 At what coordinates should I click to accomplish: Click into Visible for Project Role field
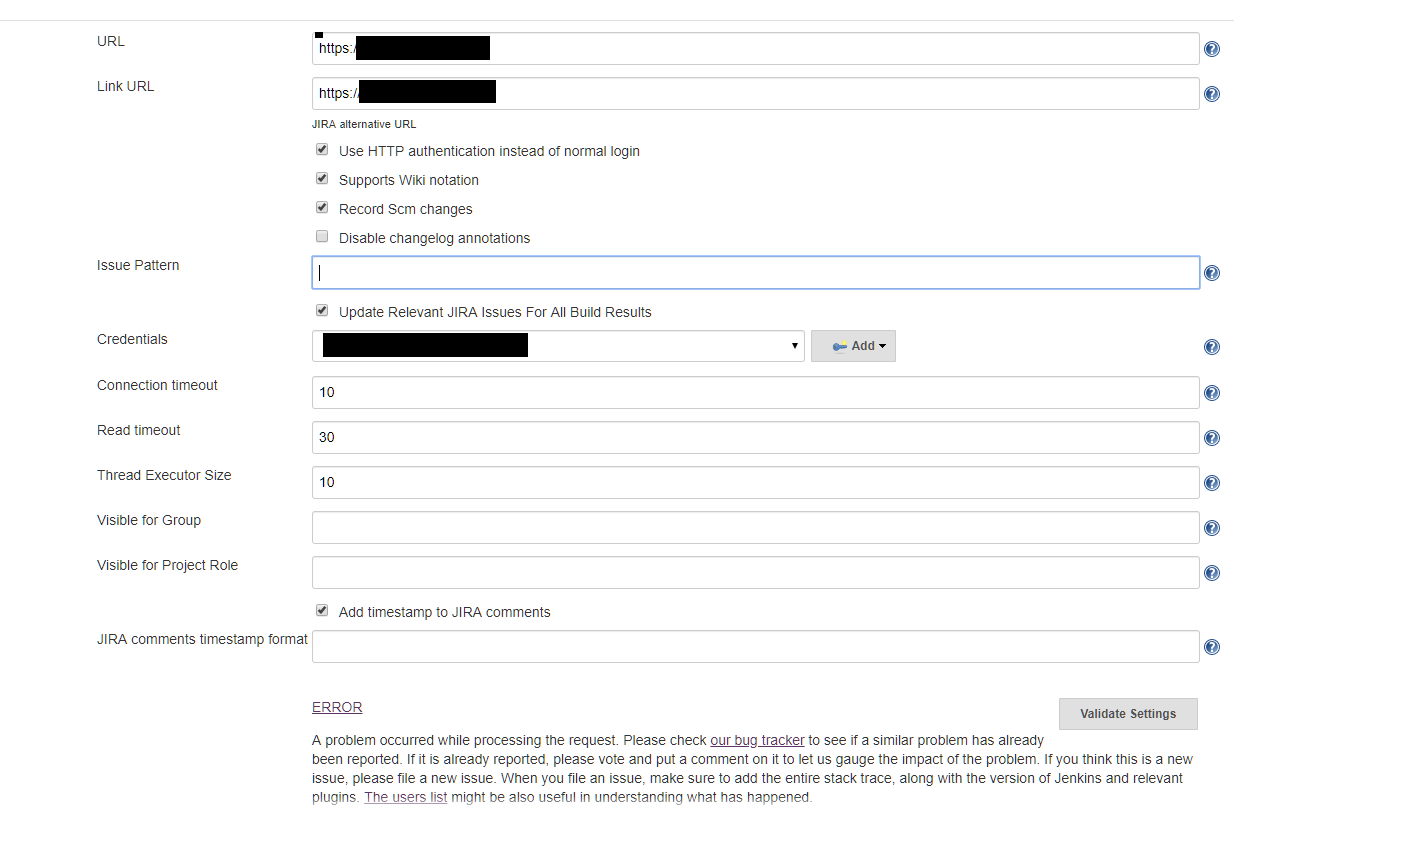tap(755, 573)
